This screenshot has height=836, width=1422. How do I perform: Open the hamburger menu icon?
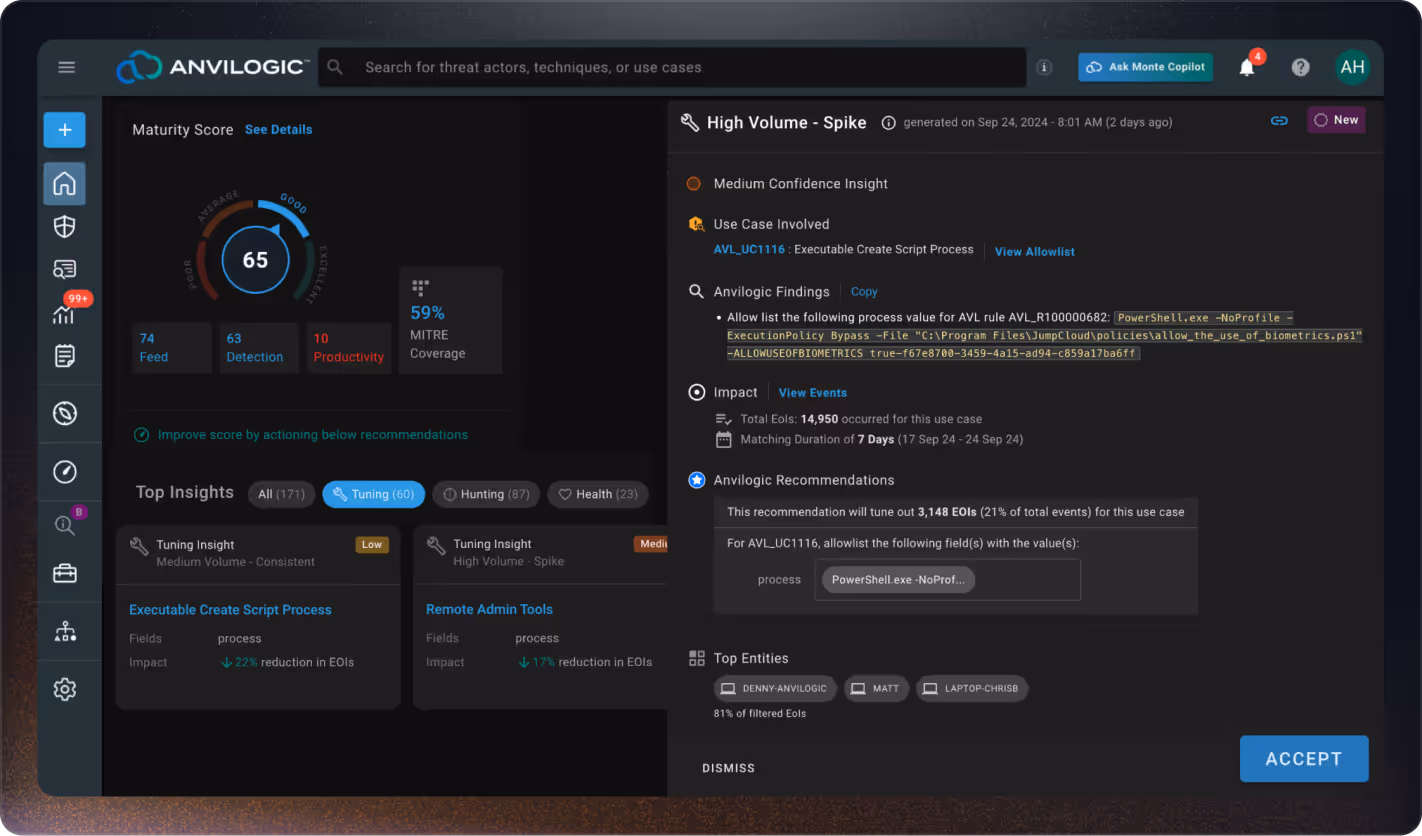67,67
